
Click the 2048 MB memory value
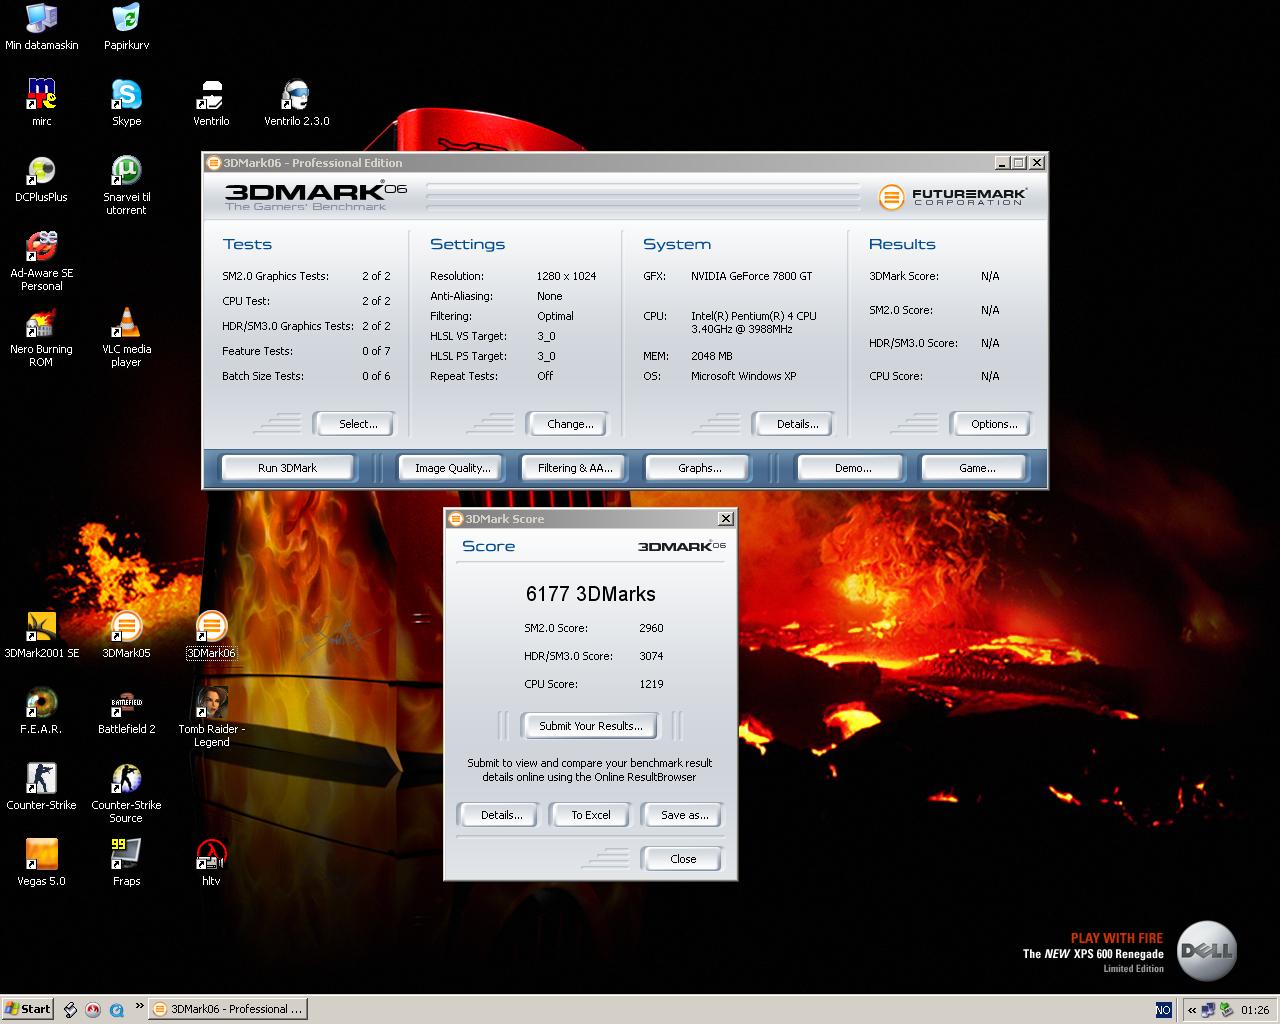pyautogui.click(x=711, y=356)
